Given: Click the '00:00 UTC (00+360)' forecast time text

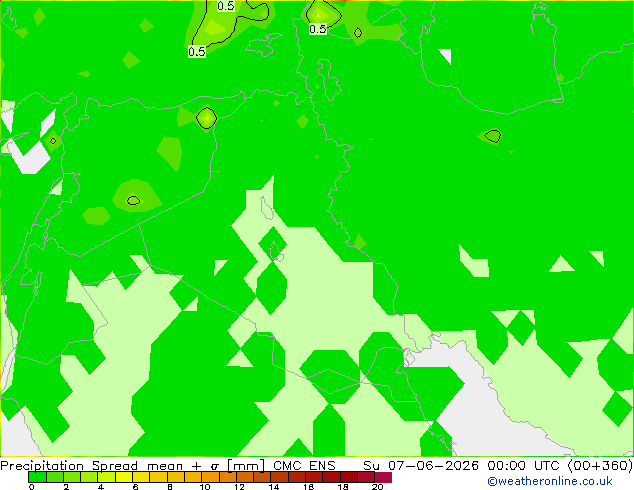Looking at the screenshot, I should (x=560, y=465).
